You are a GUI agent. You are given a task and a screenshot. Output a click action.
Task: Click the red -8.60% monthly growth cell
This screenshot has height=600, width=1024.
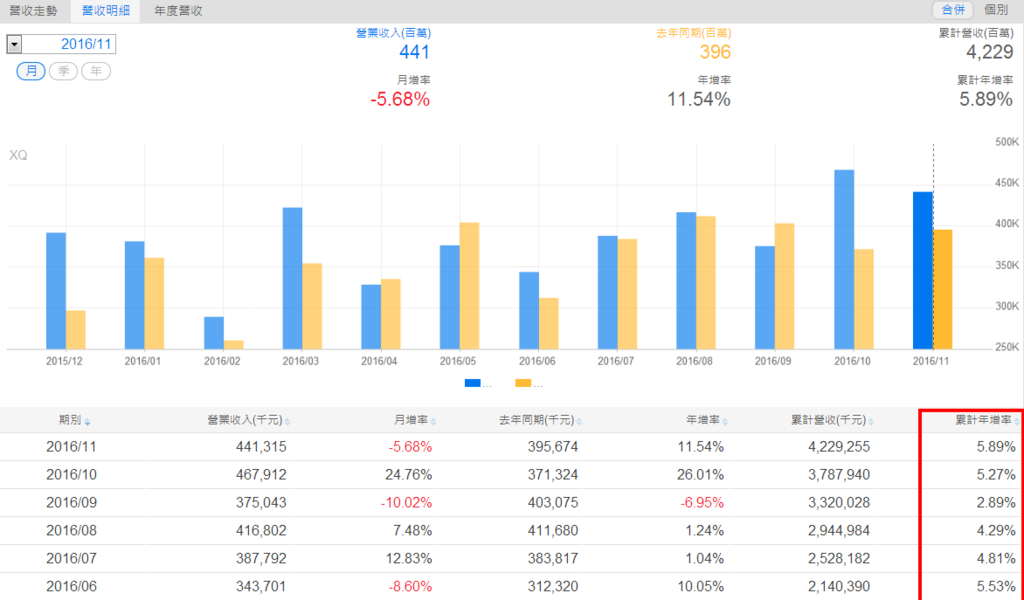(410, 587)
